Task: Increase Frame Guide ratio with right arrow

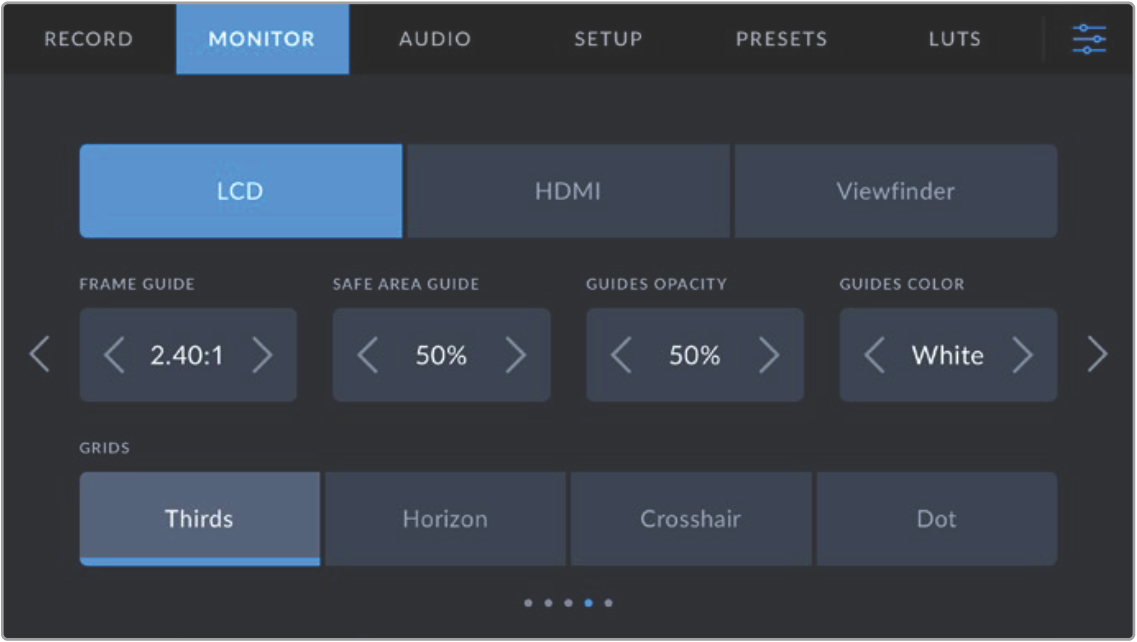Action: point(262,355)
